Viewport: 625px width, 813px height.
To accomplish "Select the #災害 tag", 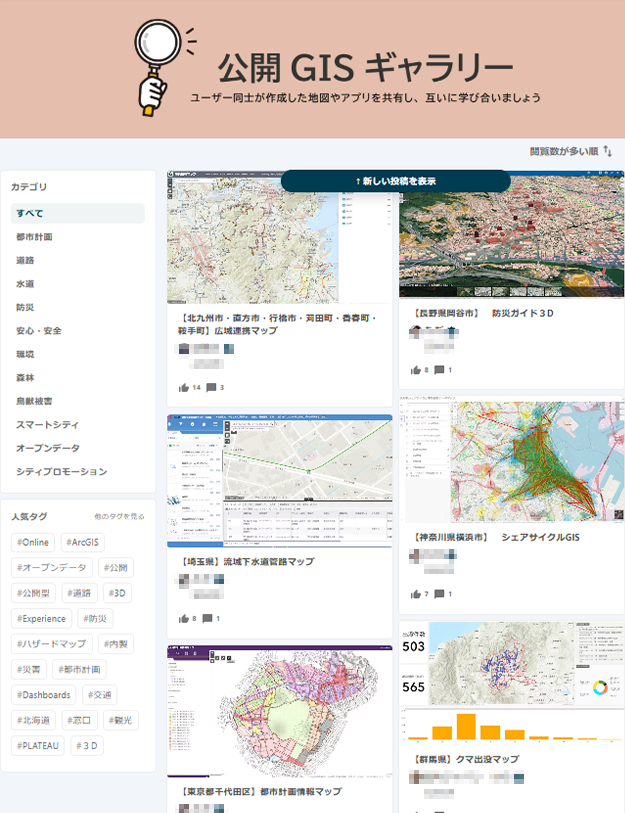I will 29,669.
